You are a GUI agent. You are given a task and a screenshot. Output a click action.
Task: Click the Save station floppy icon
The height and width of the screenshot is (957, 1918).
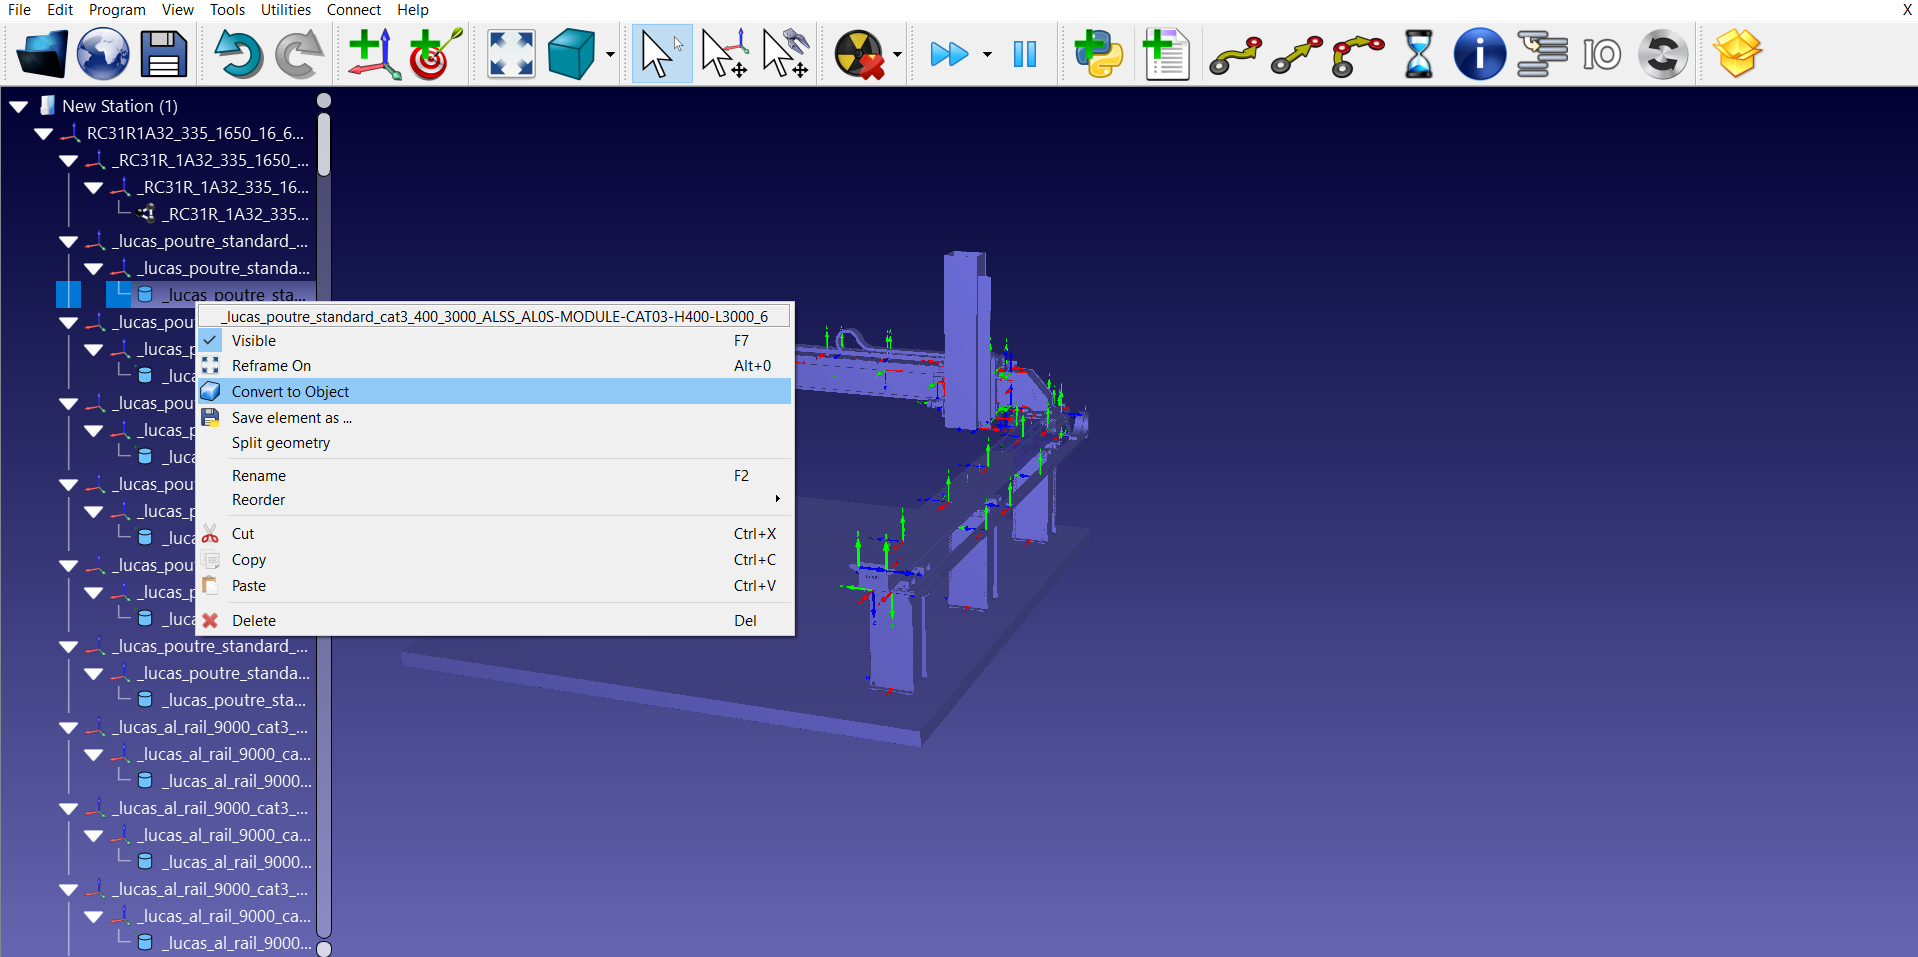point(164,54)
